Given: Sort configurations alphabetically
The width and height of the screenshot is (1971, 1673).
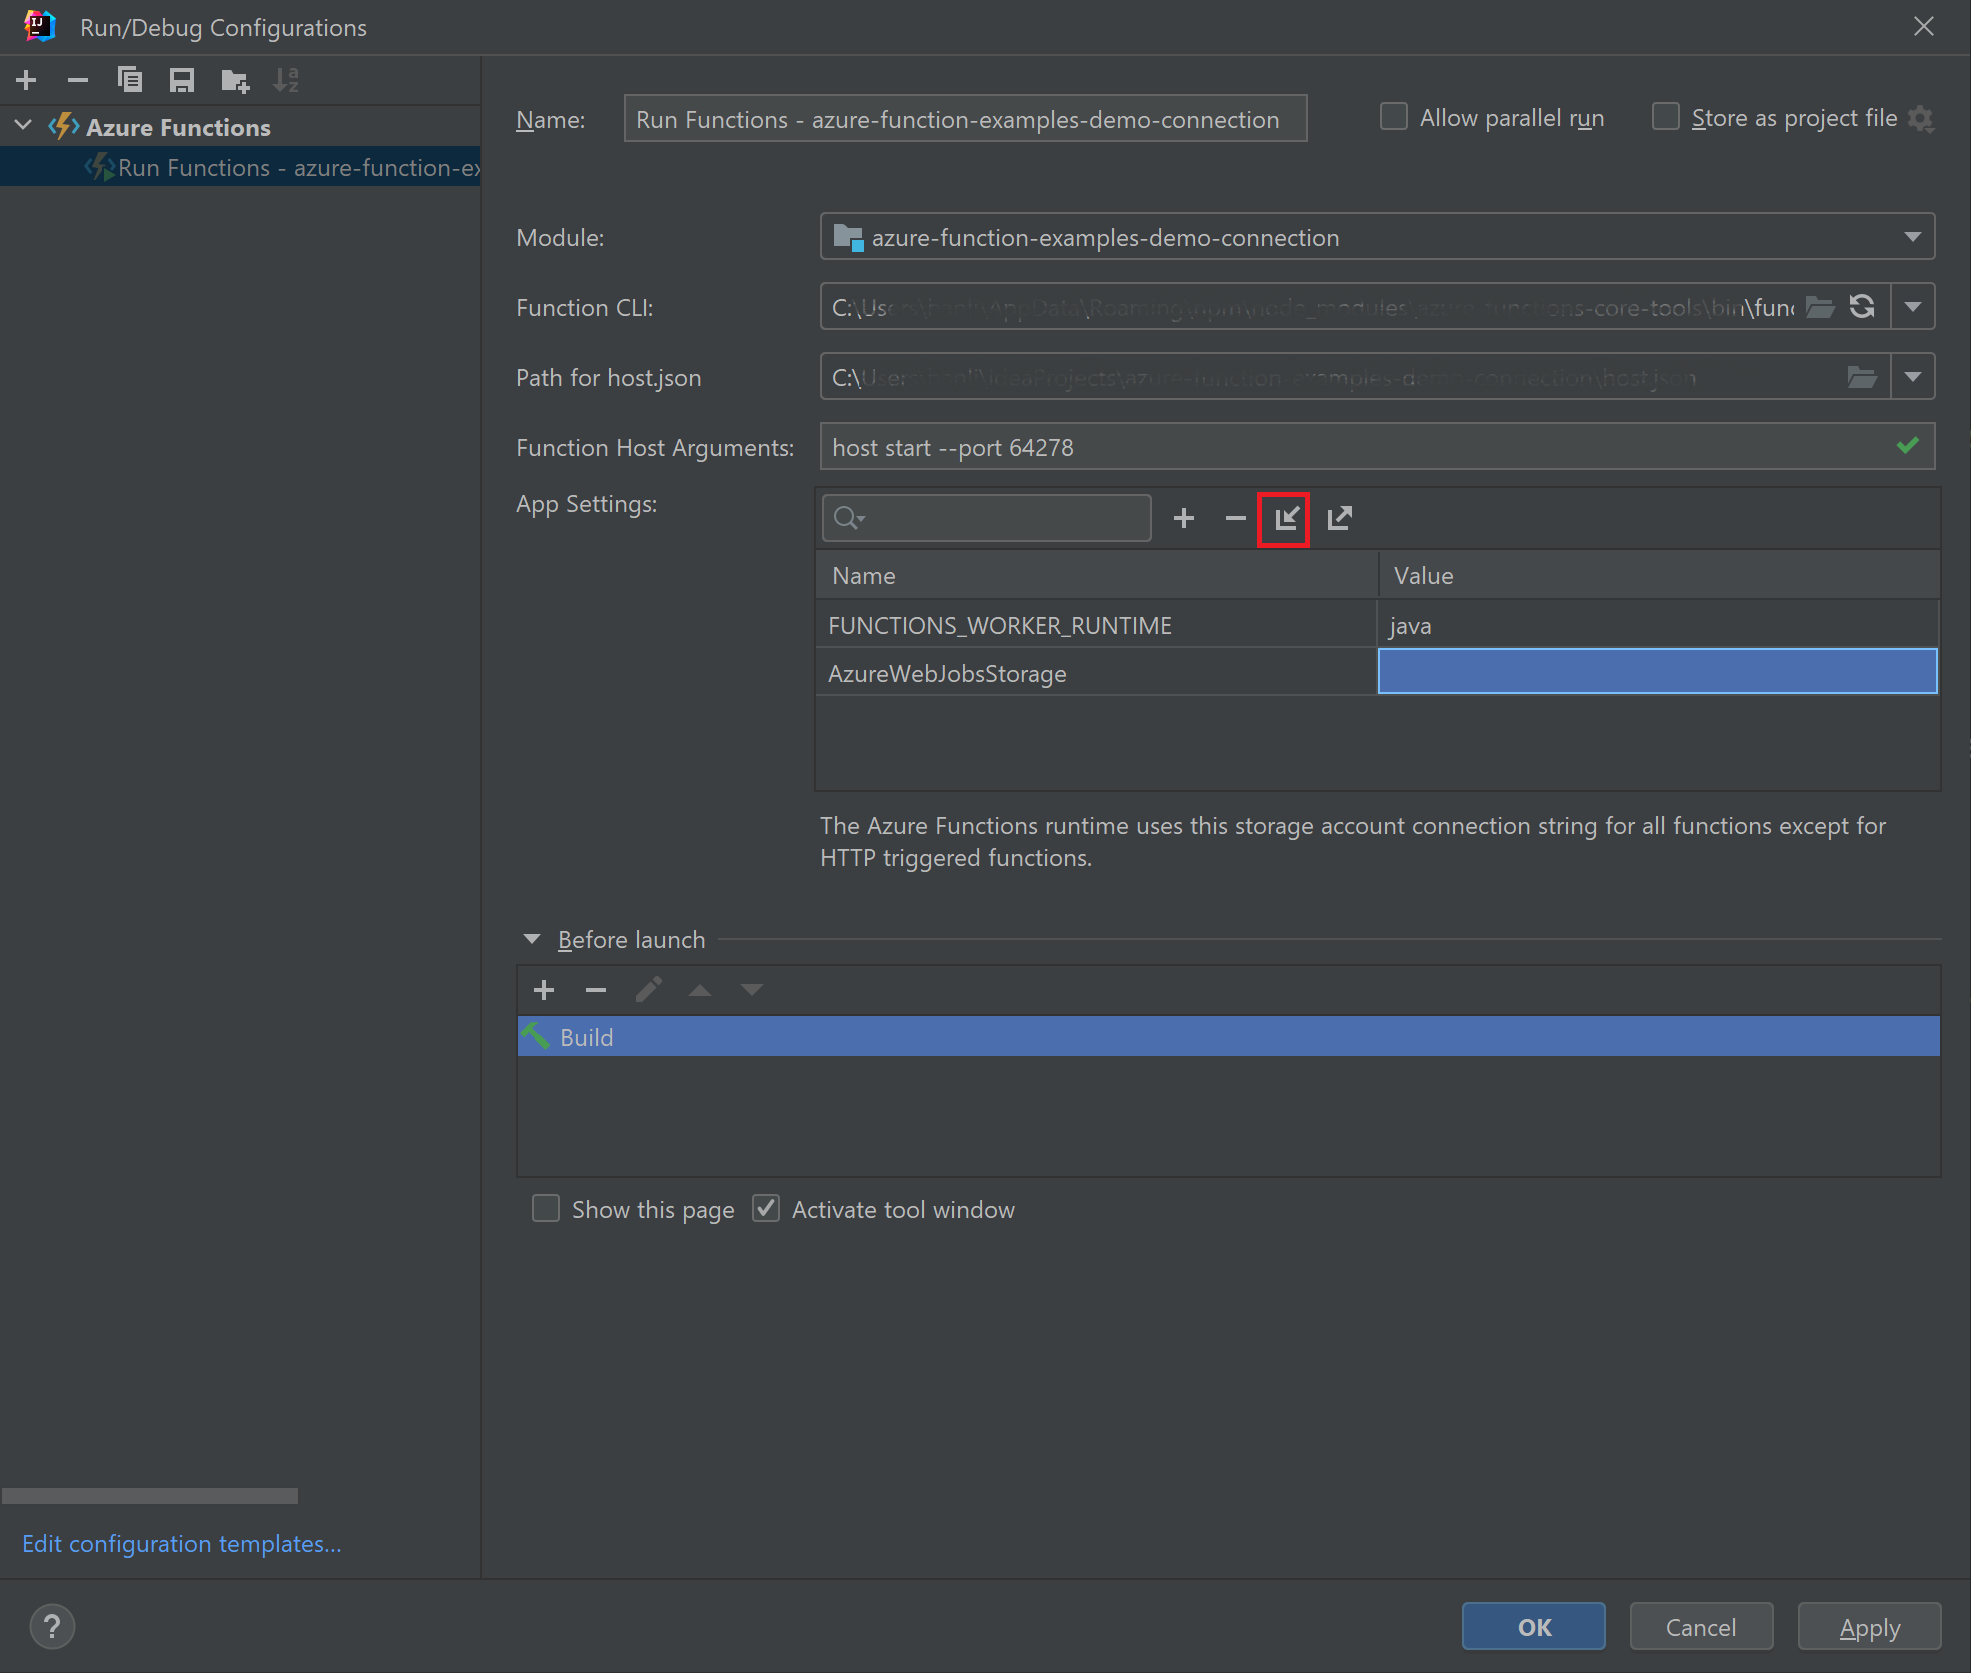Looking at the screenshot, I should pyautogui.click(x=286, y=80).
